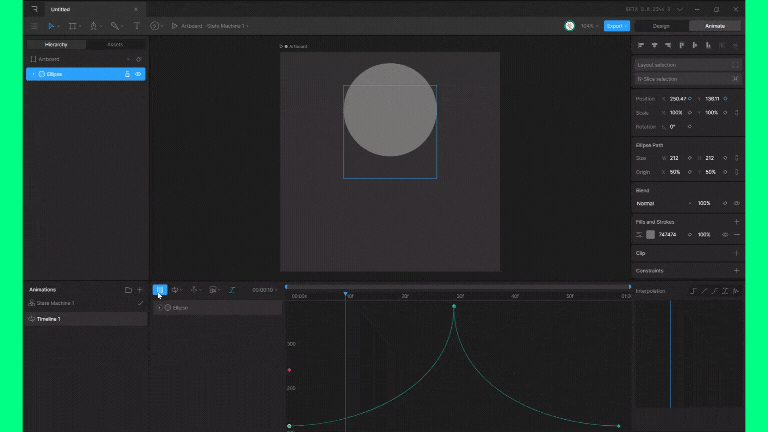Image resolution: width=768 pixels, height=432 pixels.
Task: Select the Text tool
Action: point(137,26)
